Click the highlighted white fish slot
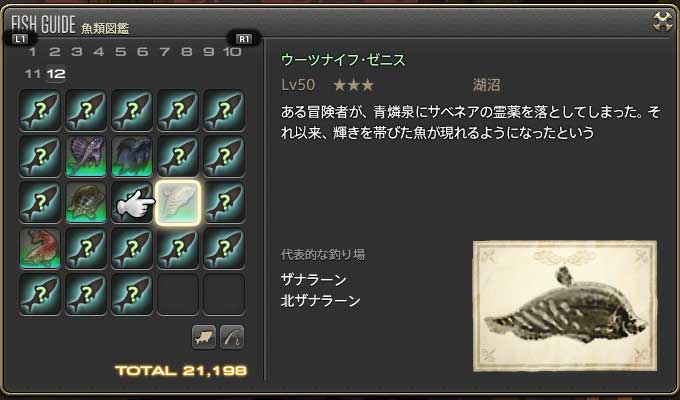The width and height of the screenshot is (680, 400). [x=178, y=203]
